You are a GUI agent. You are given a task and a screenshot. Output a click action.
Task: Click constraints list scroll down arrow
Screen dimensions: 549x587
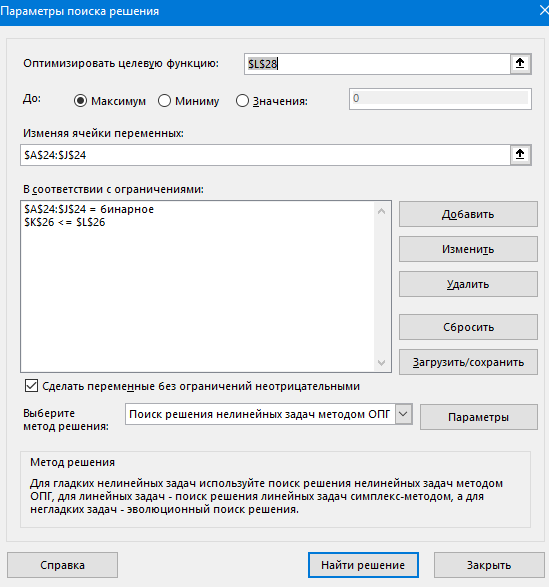pyautogui.click(x=382, y=362)
